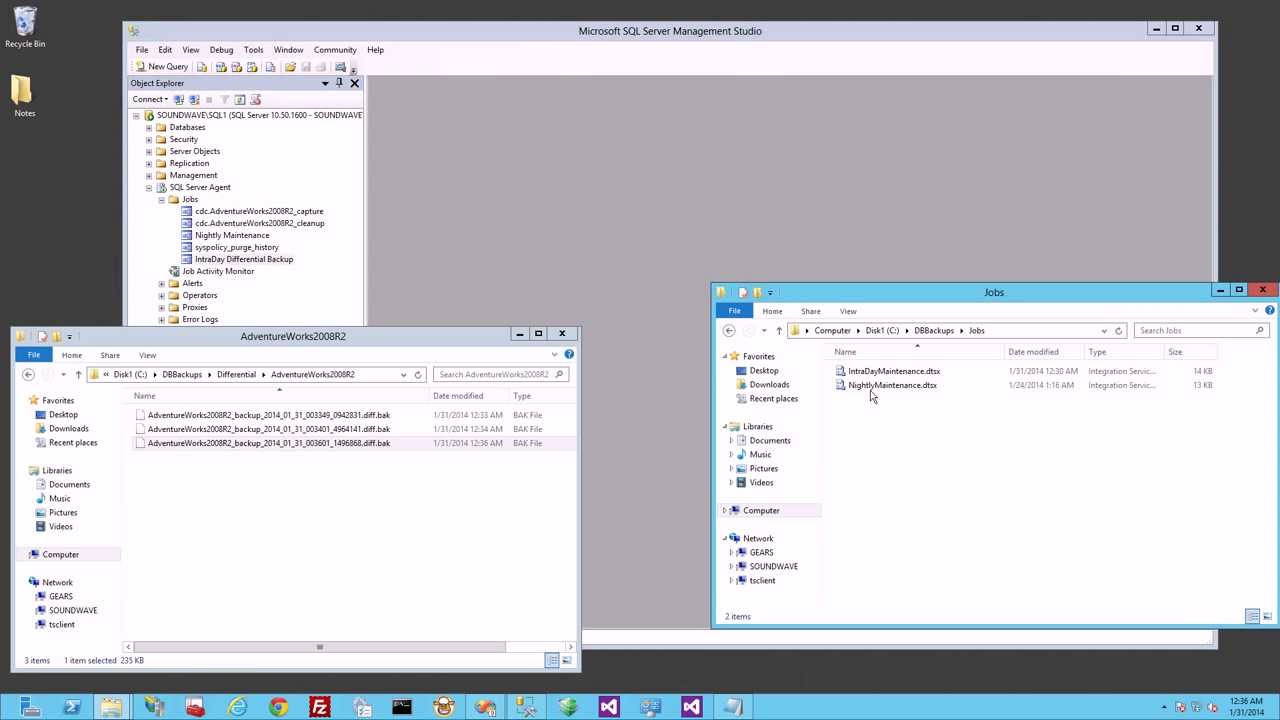This screenshot has width=1280, height=720.
Task: Click the New Query toolbar button
Action: (x=161, y=67)
